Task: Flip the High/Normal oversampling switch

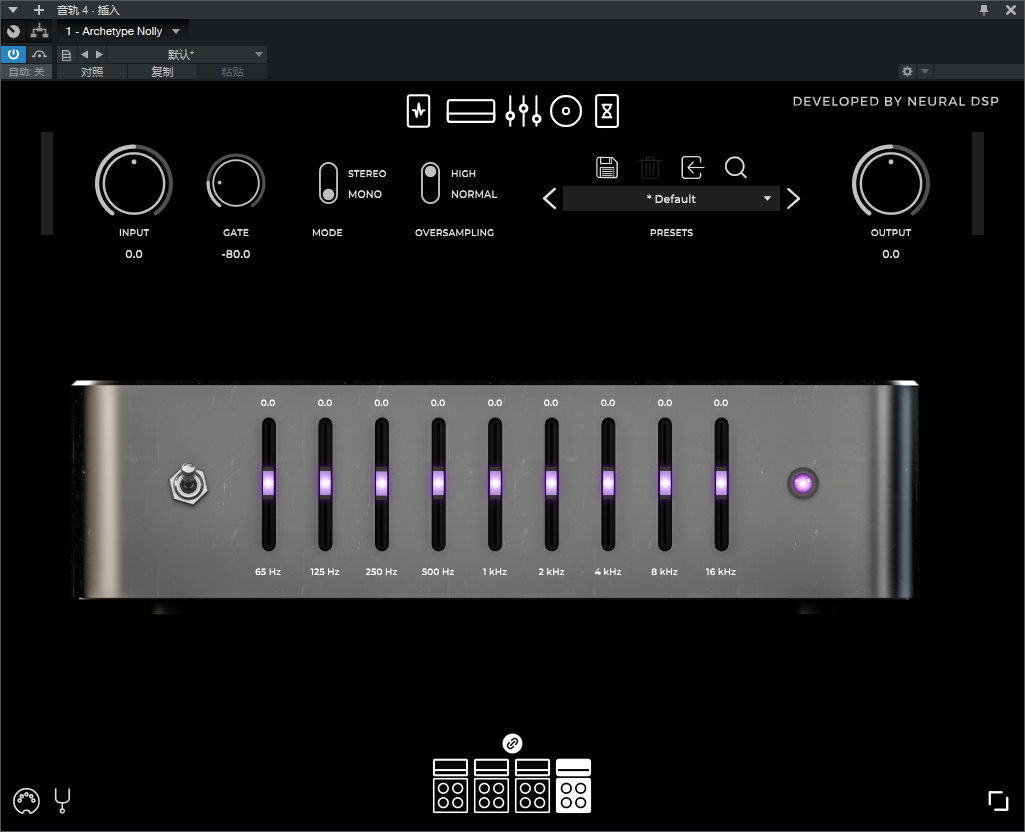Action: 430,183
